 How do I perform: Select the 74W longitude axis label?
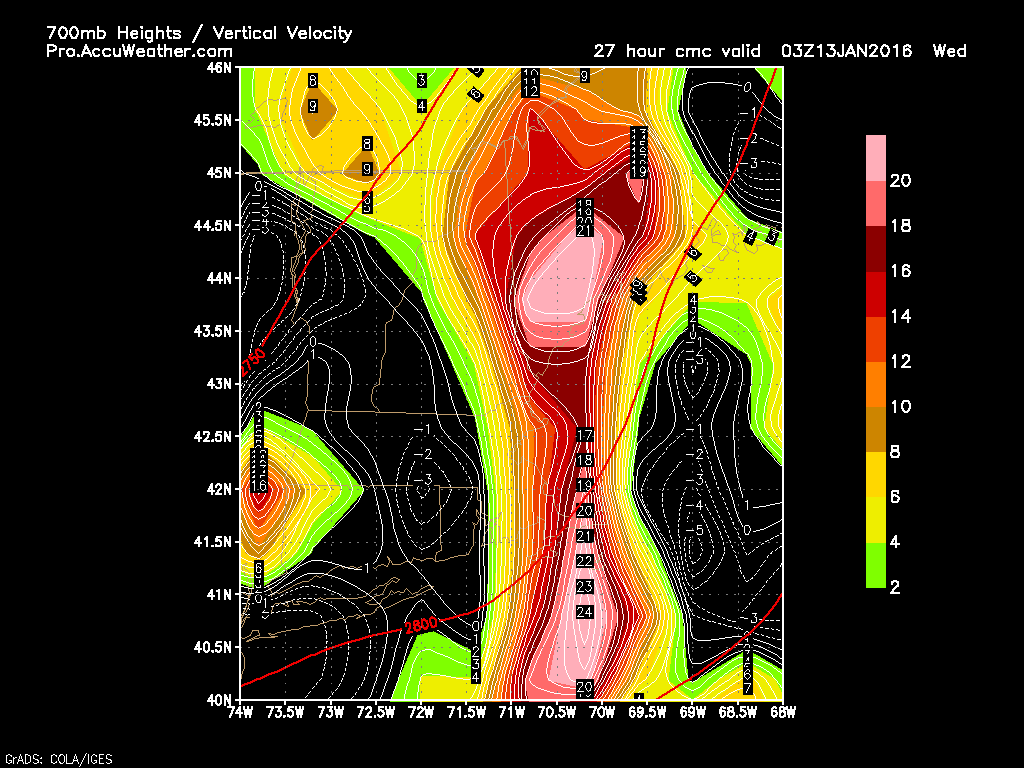[241, 712]
